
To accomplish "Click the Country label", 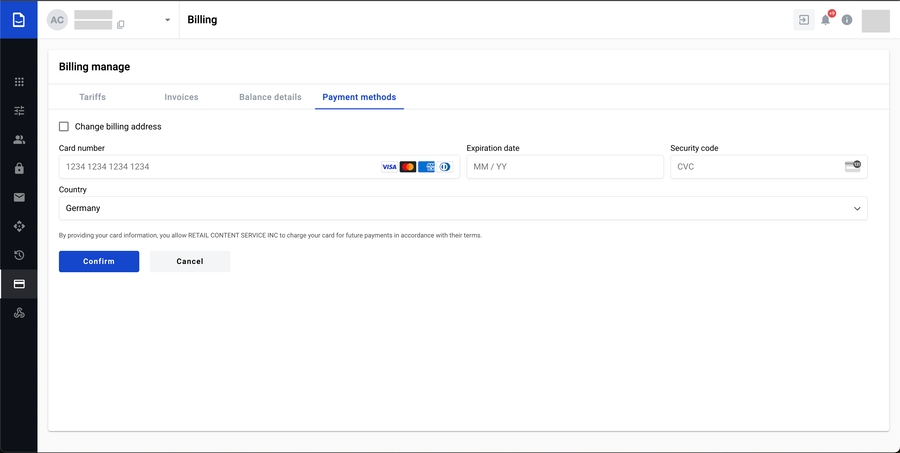I will (x=72, y=189).
